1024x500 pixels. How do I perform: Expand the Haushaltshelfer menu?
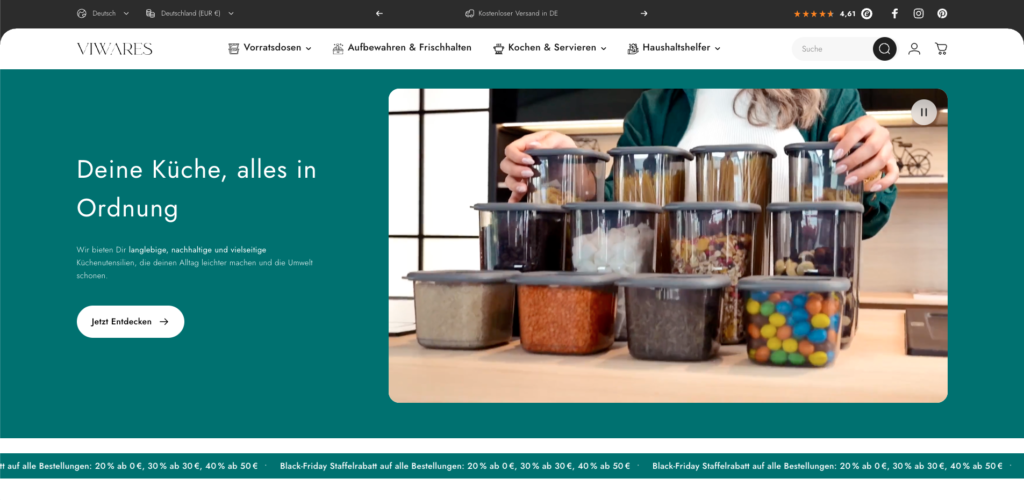coord(674,48)
